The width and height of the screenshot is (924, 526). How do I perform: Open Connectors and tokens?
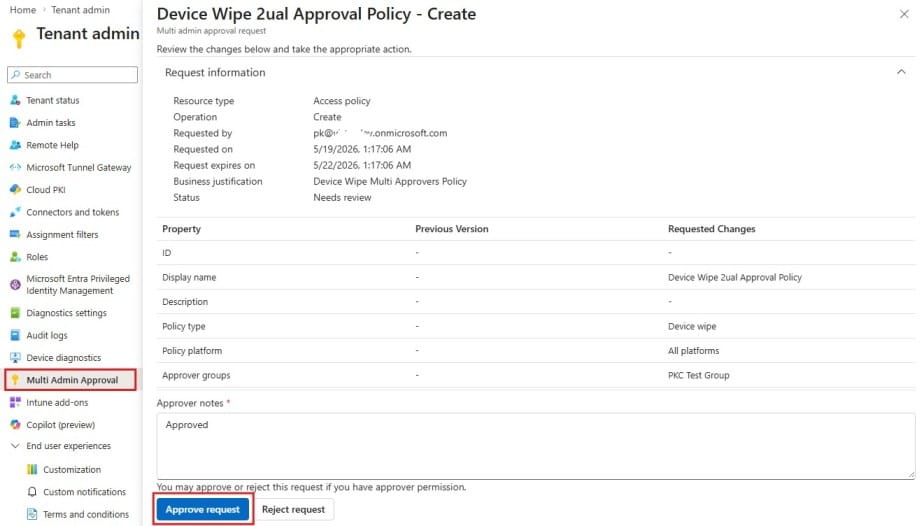click(71, 212)
